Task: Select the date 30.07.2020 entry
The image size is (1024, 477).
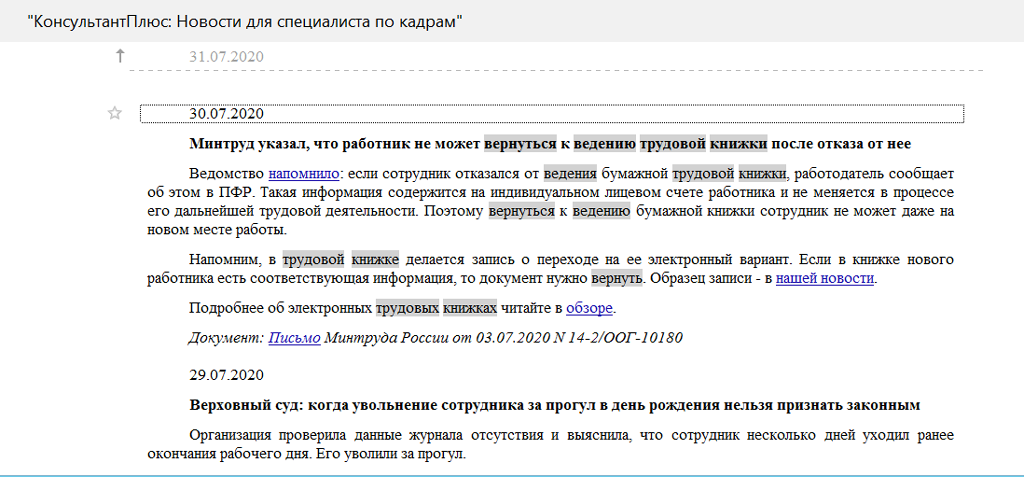Action: click(552, 114)
